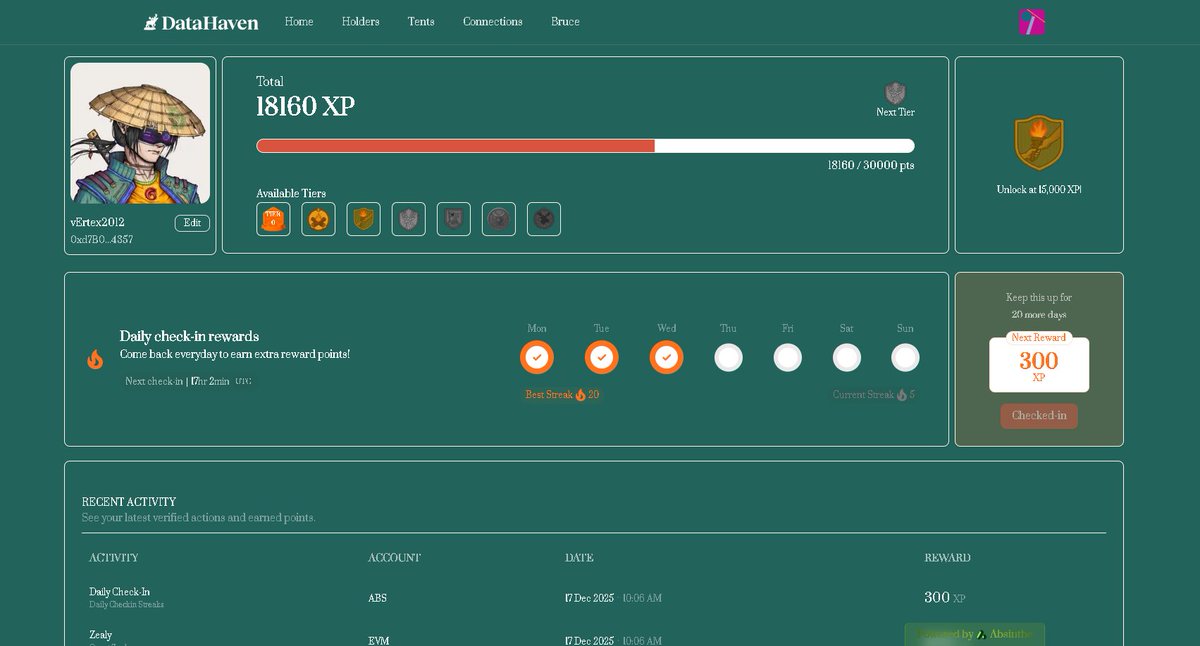This screenshot has width=1200, height=646.
Task: Click the Thursday check-in circle
Action: (728, 357)
